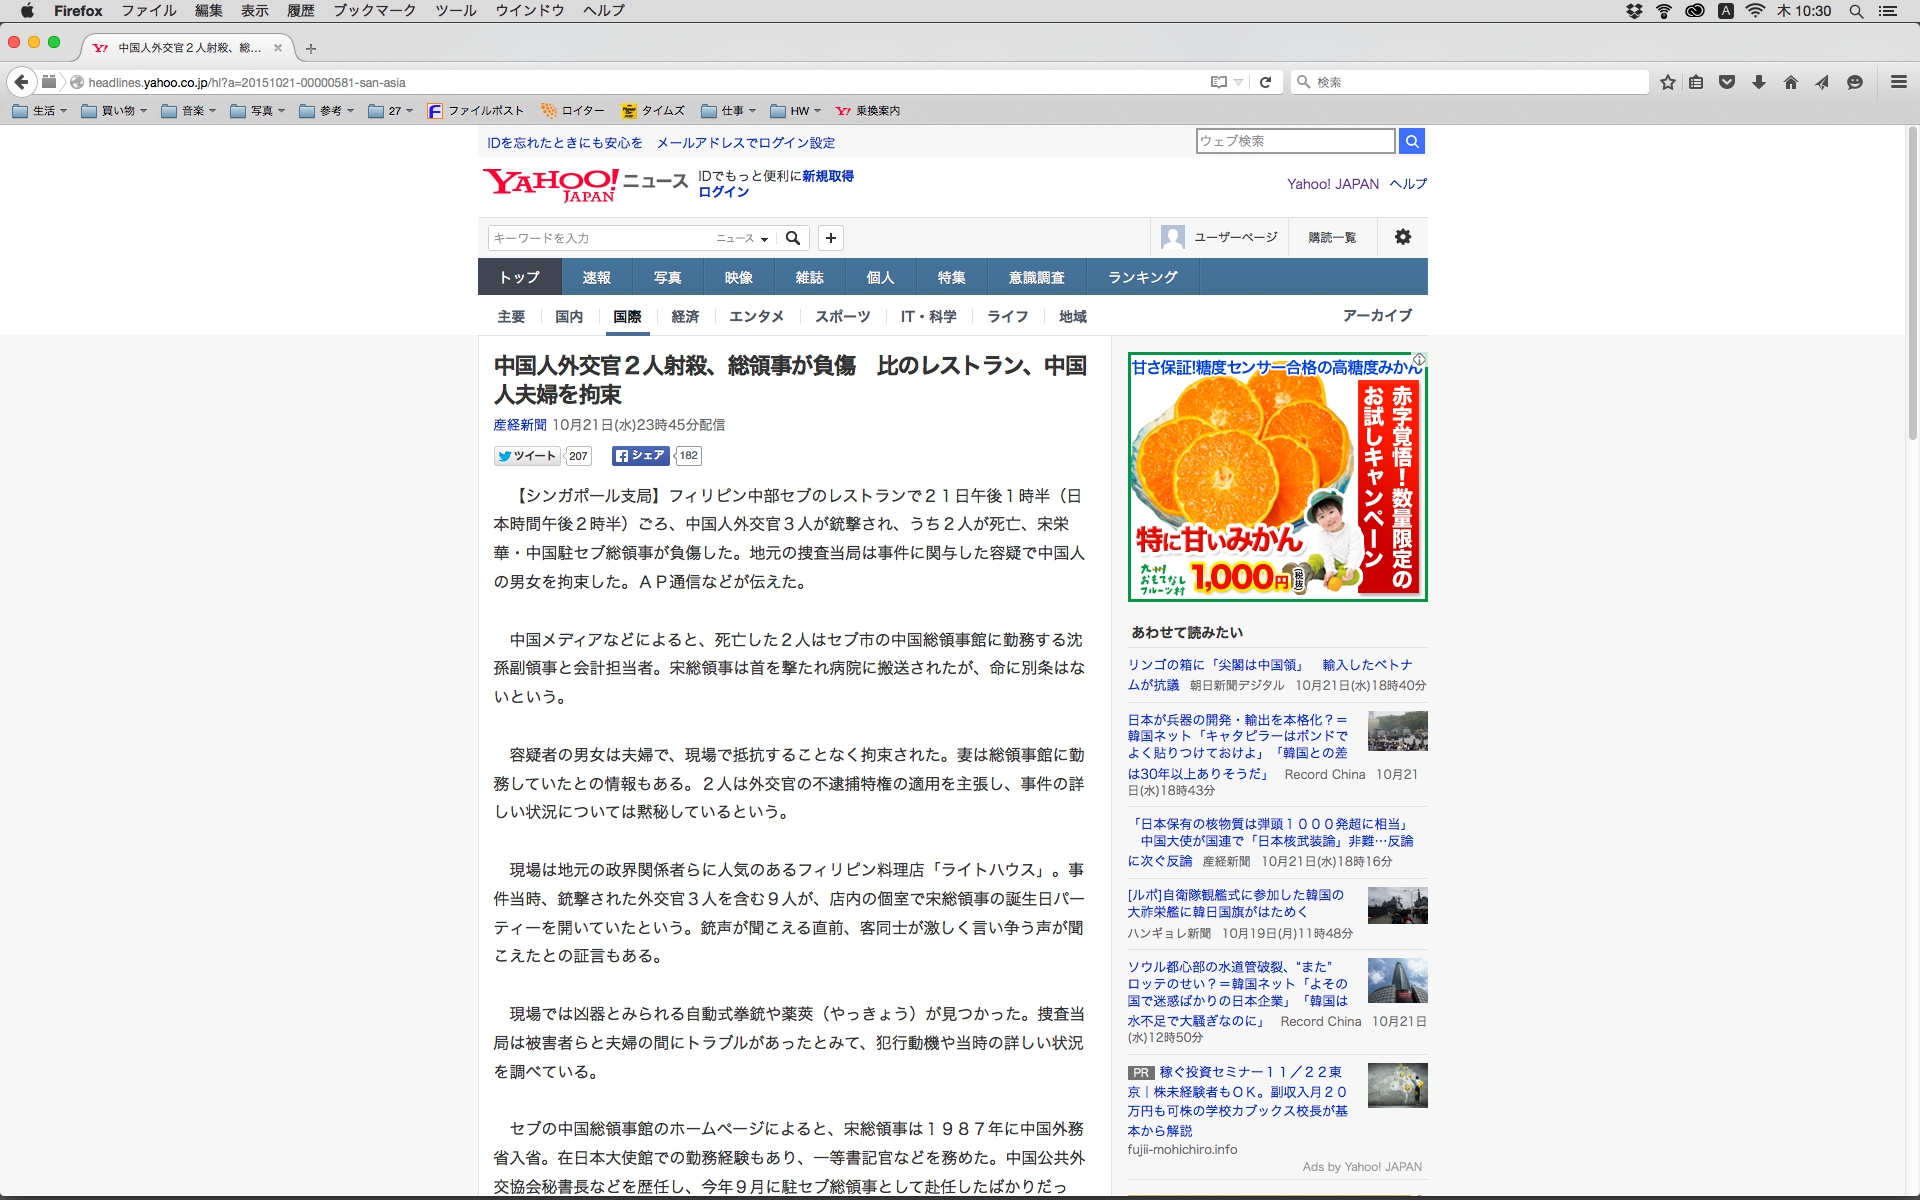Reload the page

(x=1265, y=82)
